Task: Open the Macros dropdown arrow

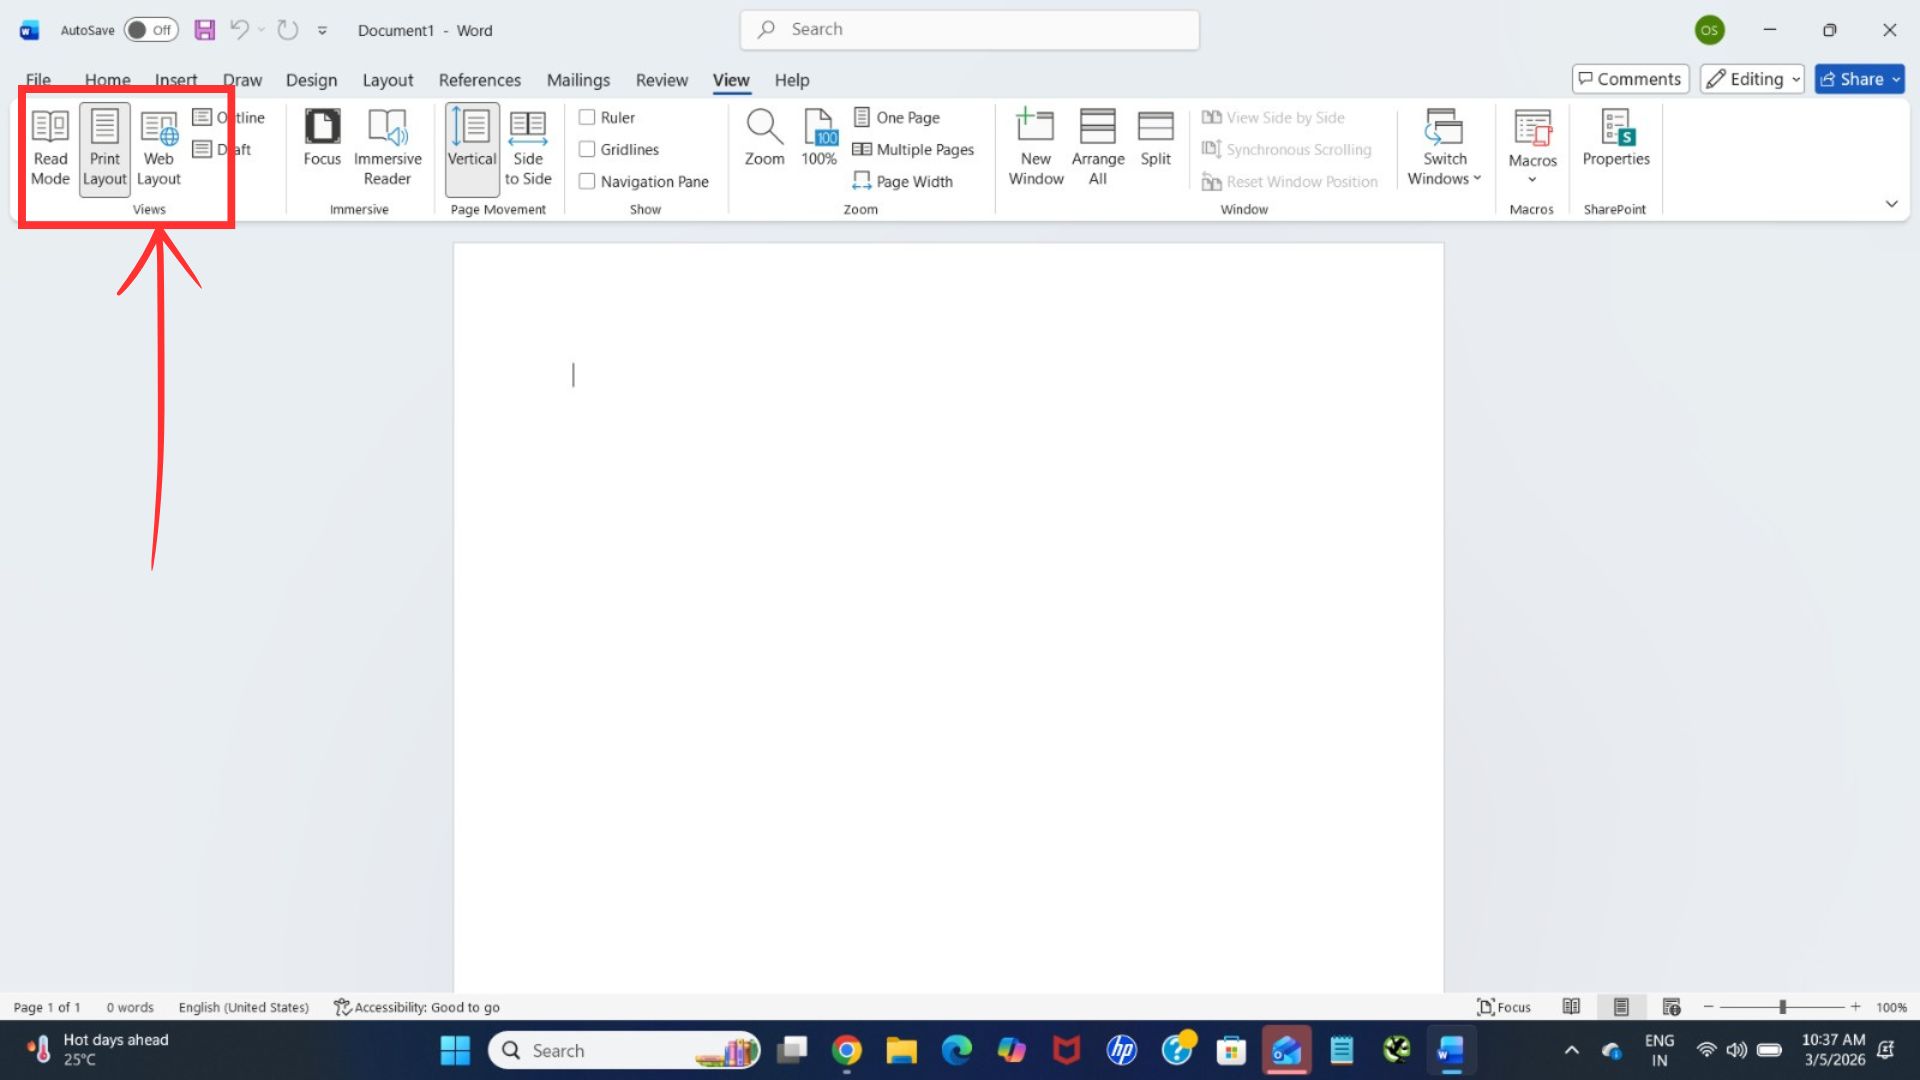Action: point(1531,178)
